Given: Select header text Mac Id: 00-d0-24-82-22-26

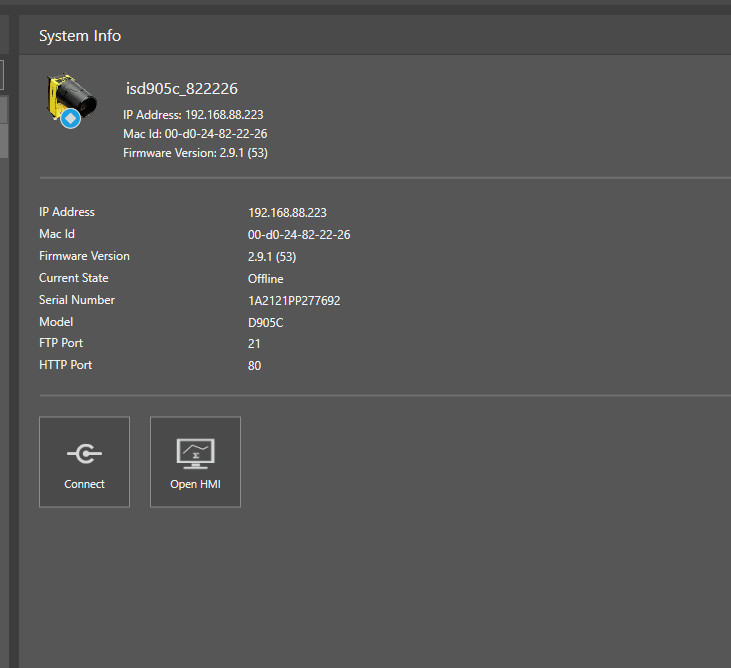Looking at the screenshot, I should [x=195, y=134].
